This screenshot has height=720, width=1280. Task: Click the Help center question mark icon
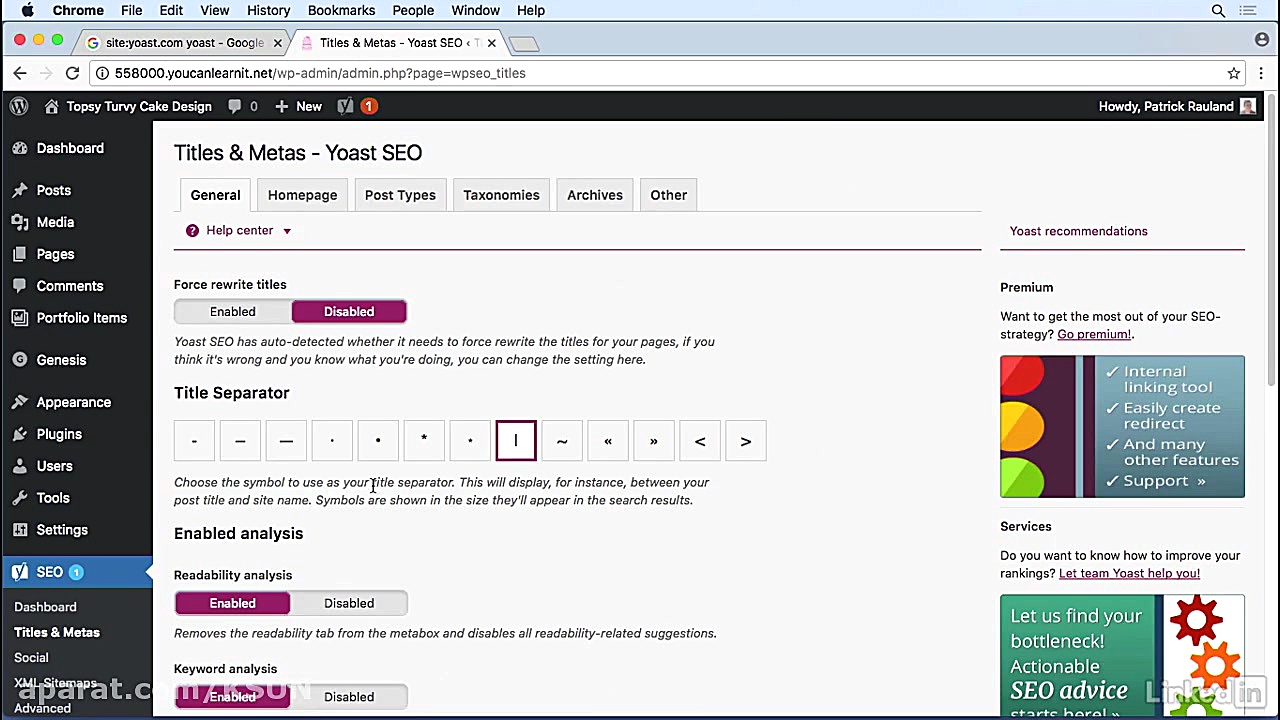coord(192,231)
